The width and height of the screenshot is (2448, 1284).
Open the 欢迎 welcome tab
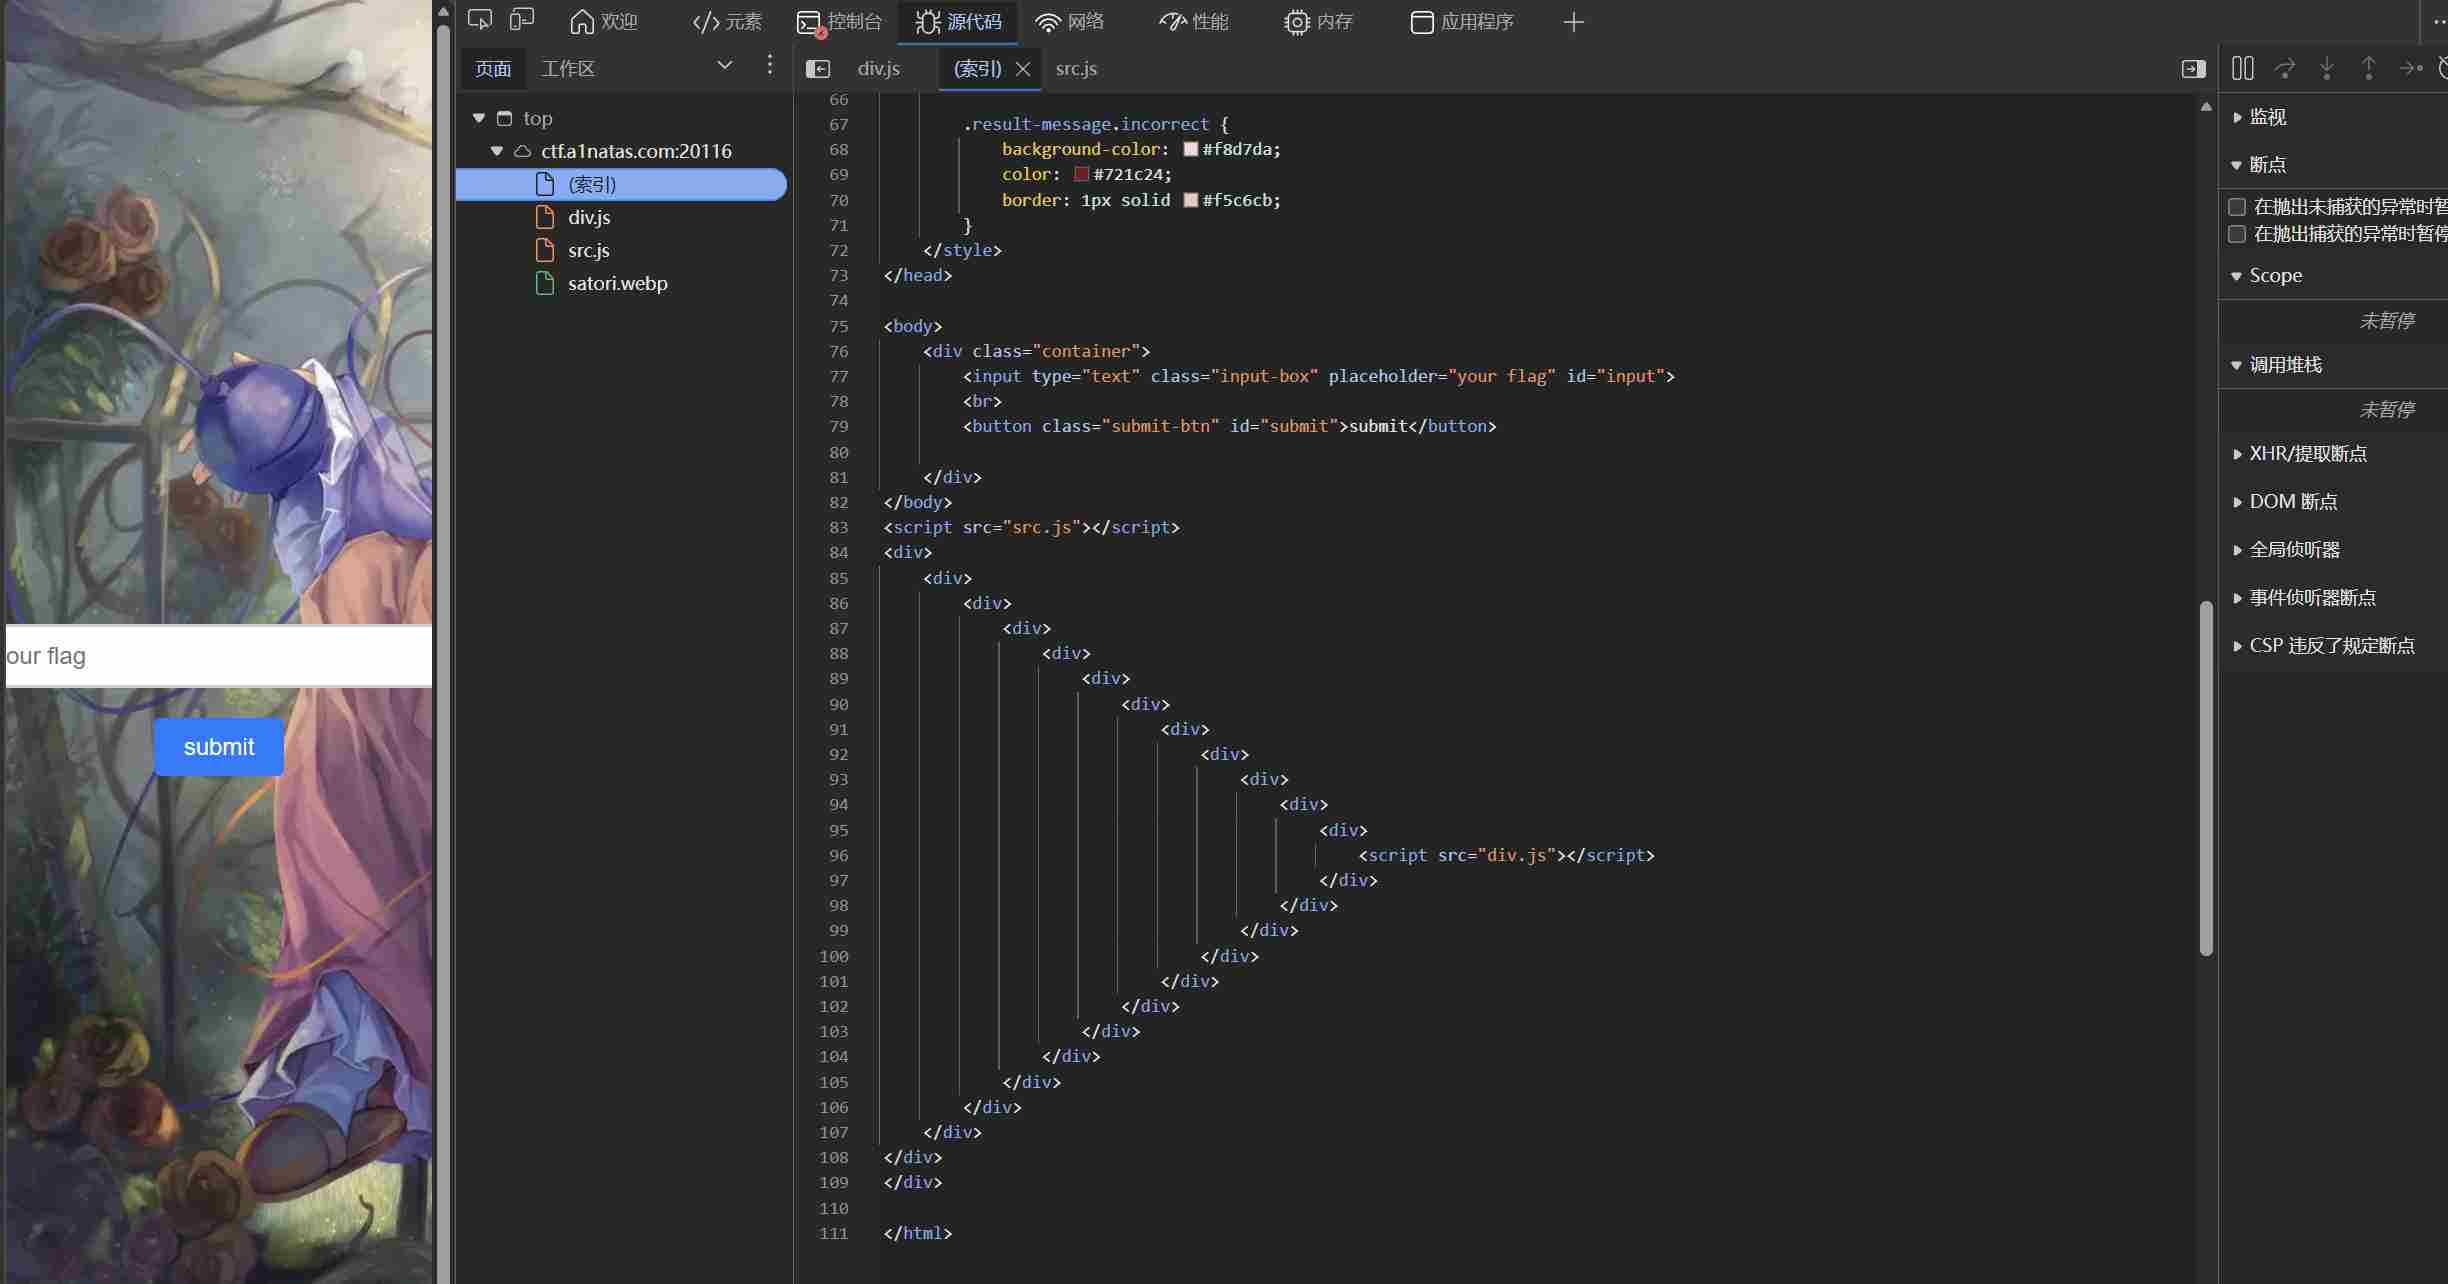point(603,22)
